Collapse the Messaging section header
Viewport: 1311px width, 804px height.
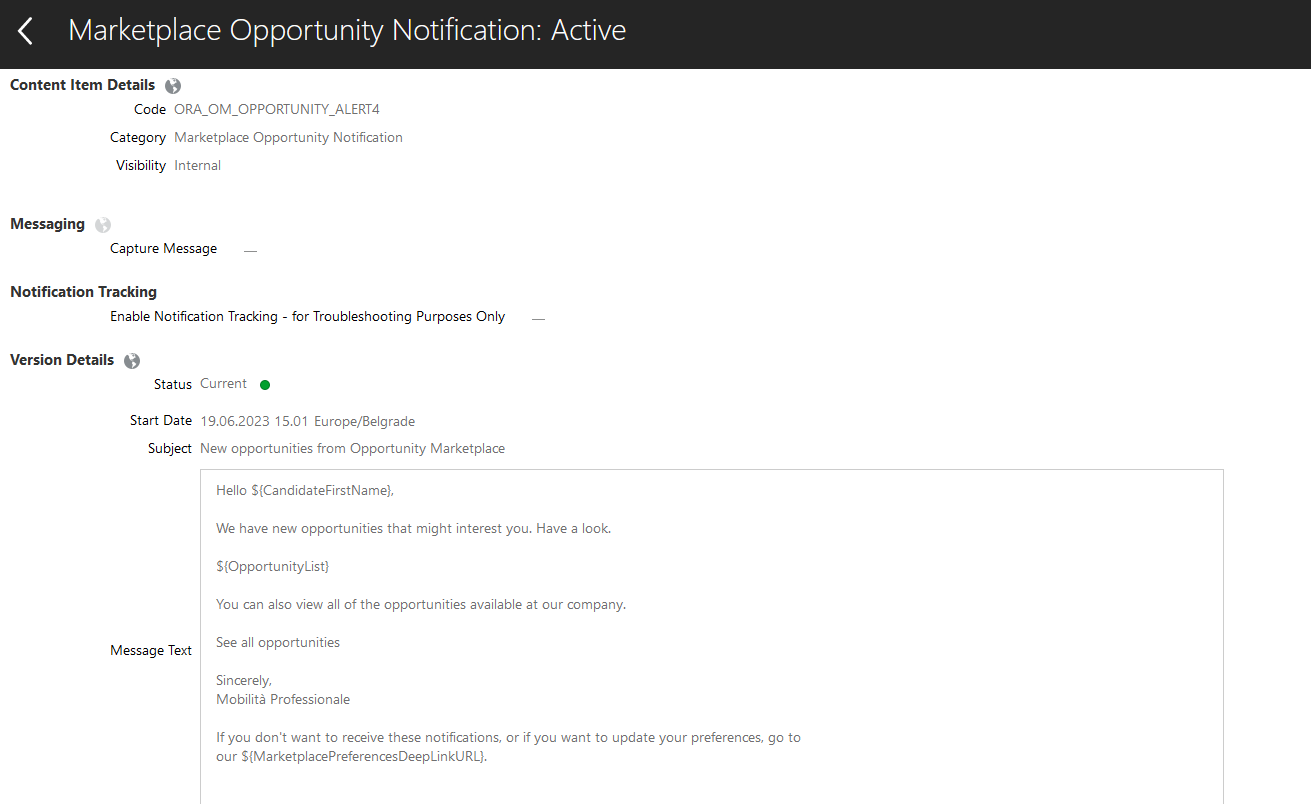pos(47,224)
